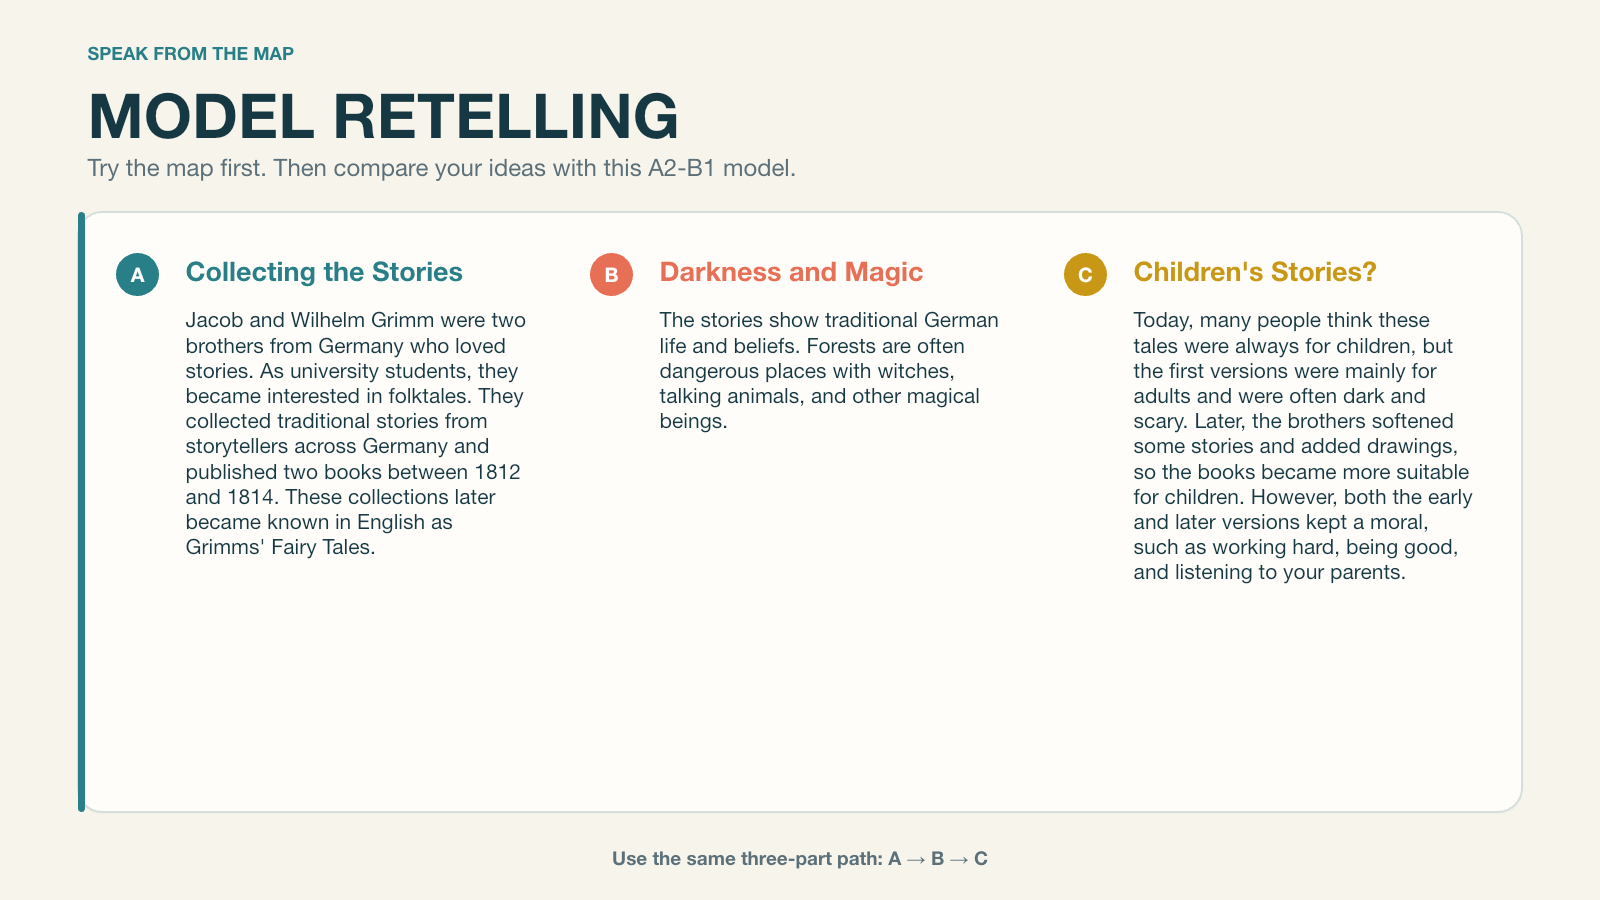Click the gold circle C badge
Screen dimensions: 1600x900
pos(1085,274)
